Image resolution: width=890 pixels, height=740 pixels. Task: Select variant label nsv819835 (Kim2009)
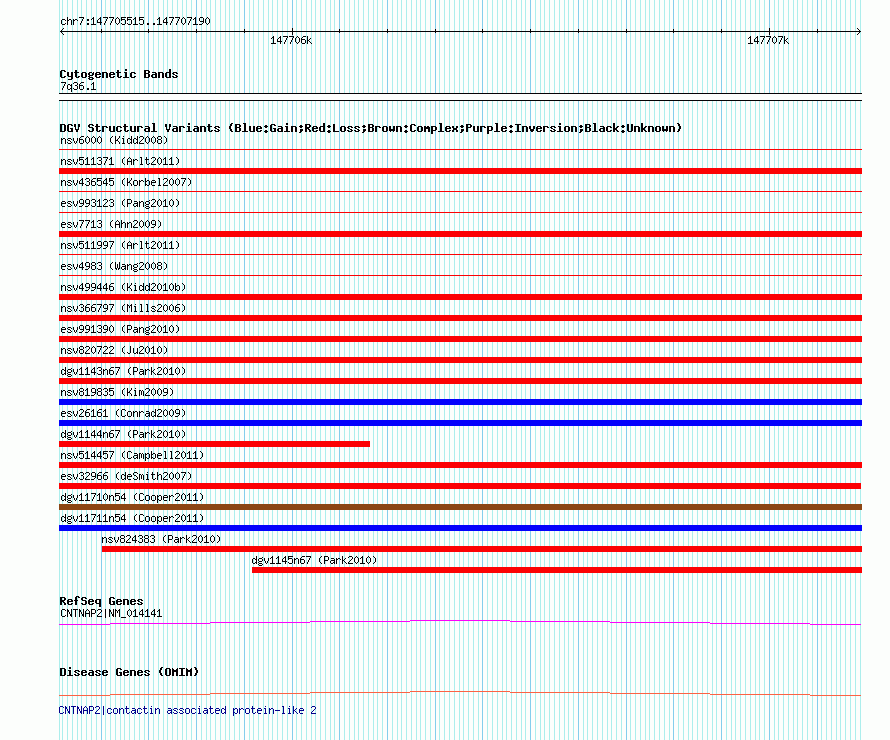117,392
